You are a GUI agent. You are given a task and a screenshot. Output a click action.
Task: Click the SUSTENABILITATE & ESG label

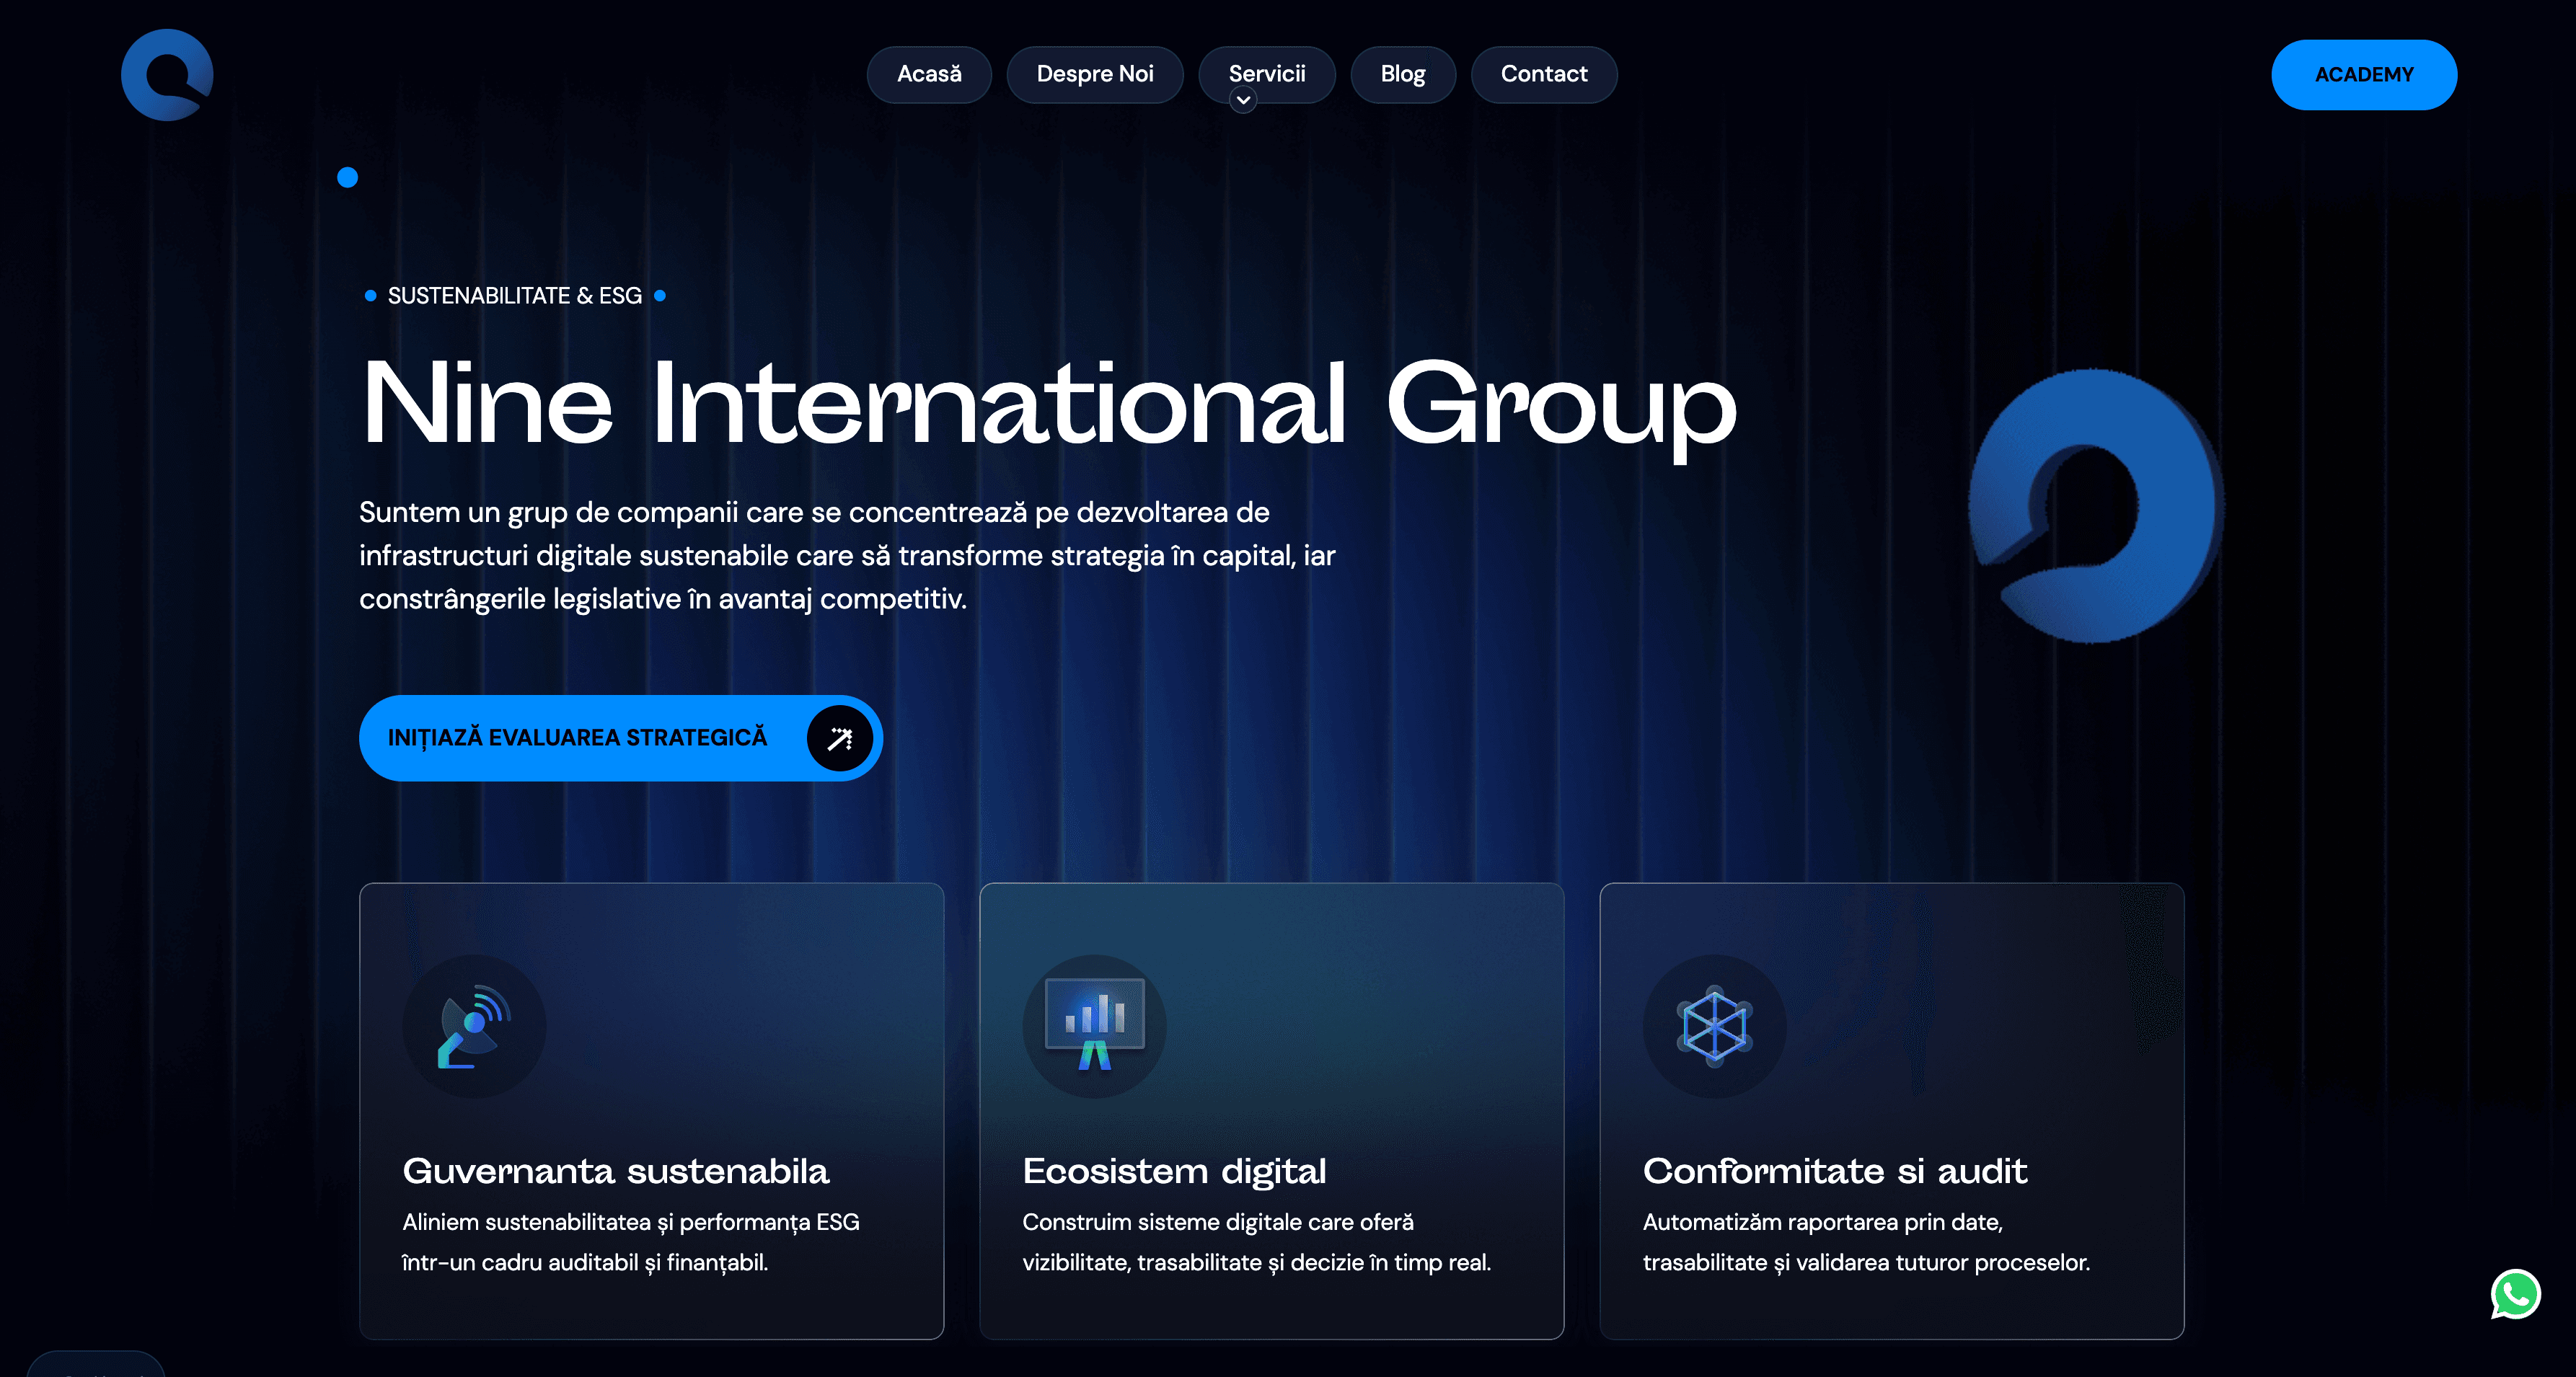515,296
